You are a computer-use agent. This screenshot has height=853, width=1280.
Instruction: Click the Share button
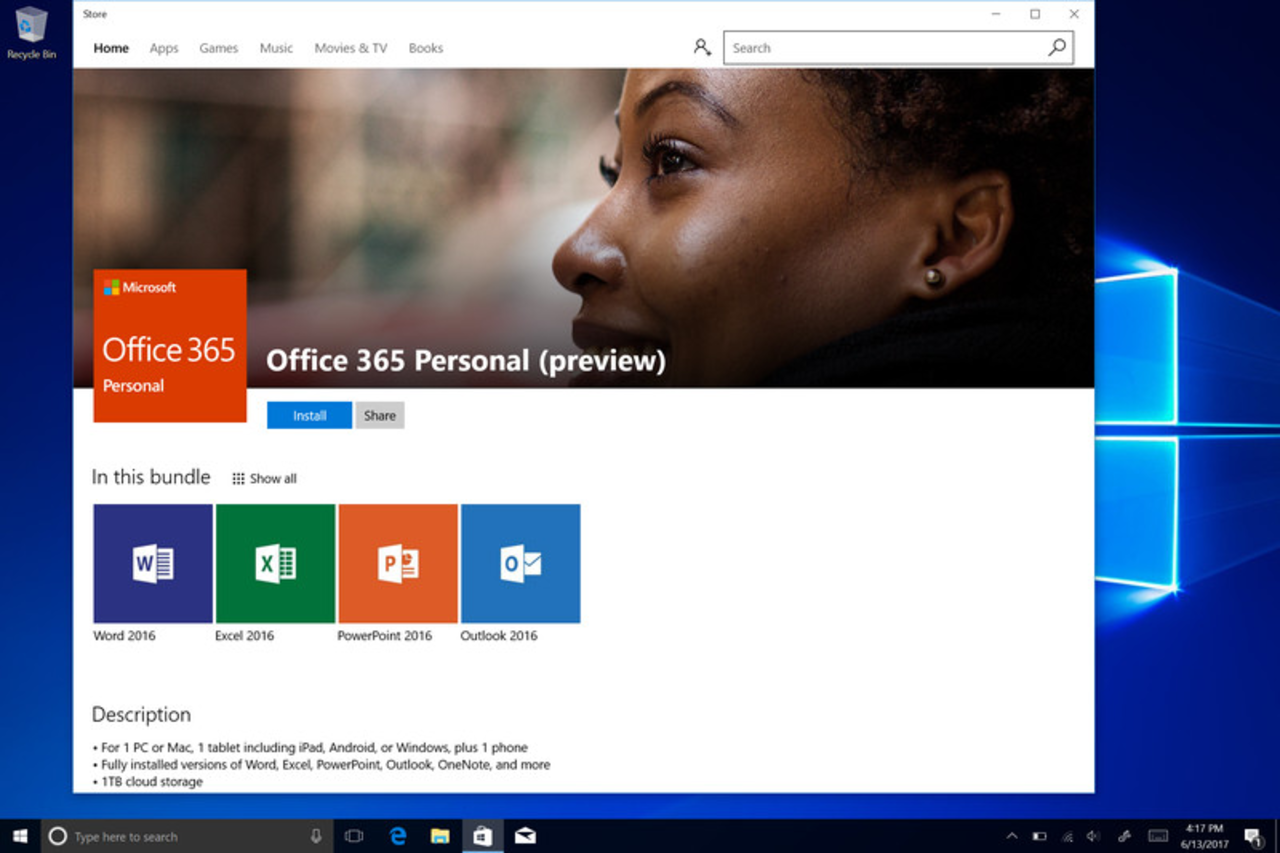coord(379,415)
